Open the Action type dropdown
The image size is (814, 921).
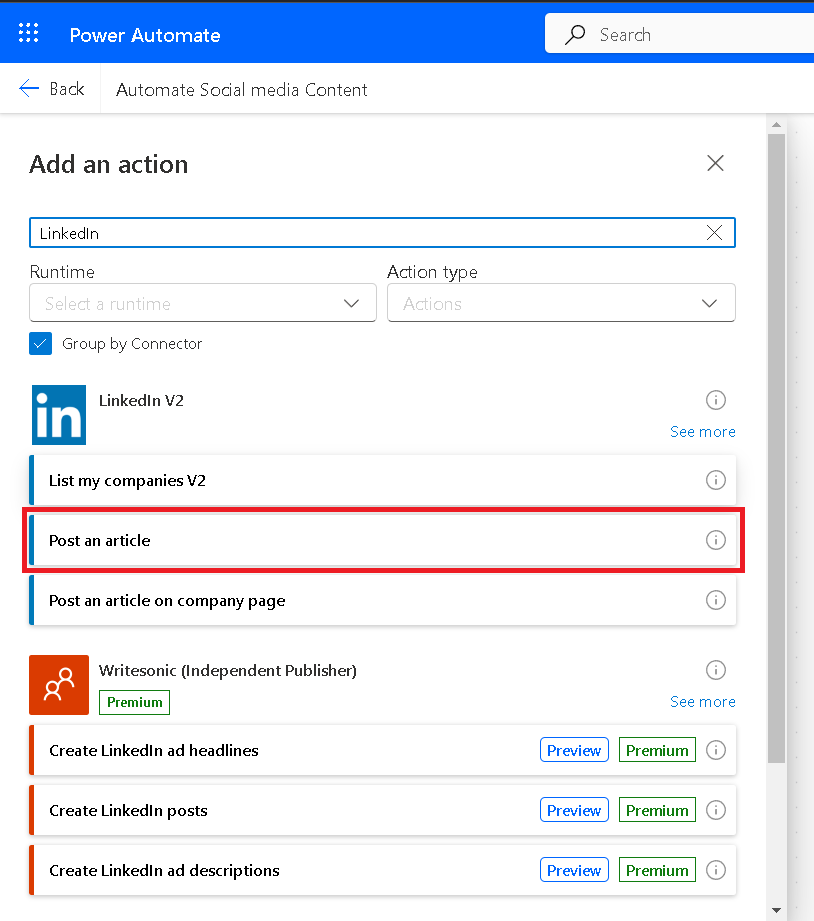tap(561, 303)
